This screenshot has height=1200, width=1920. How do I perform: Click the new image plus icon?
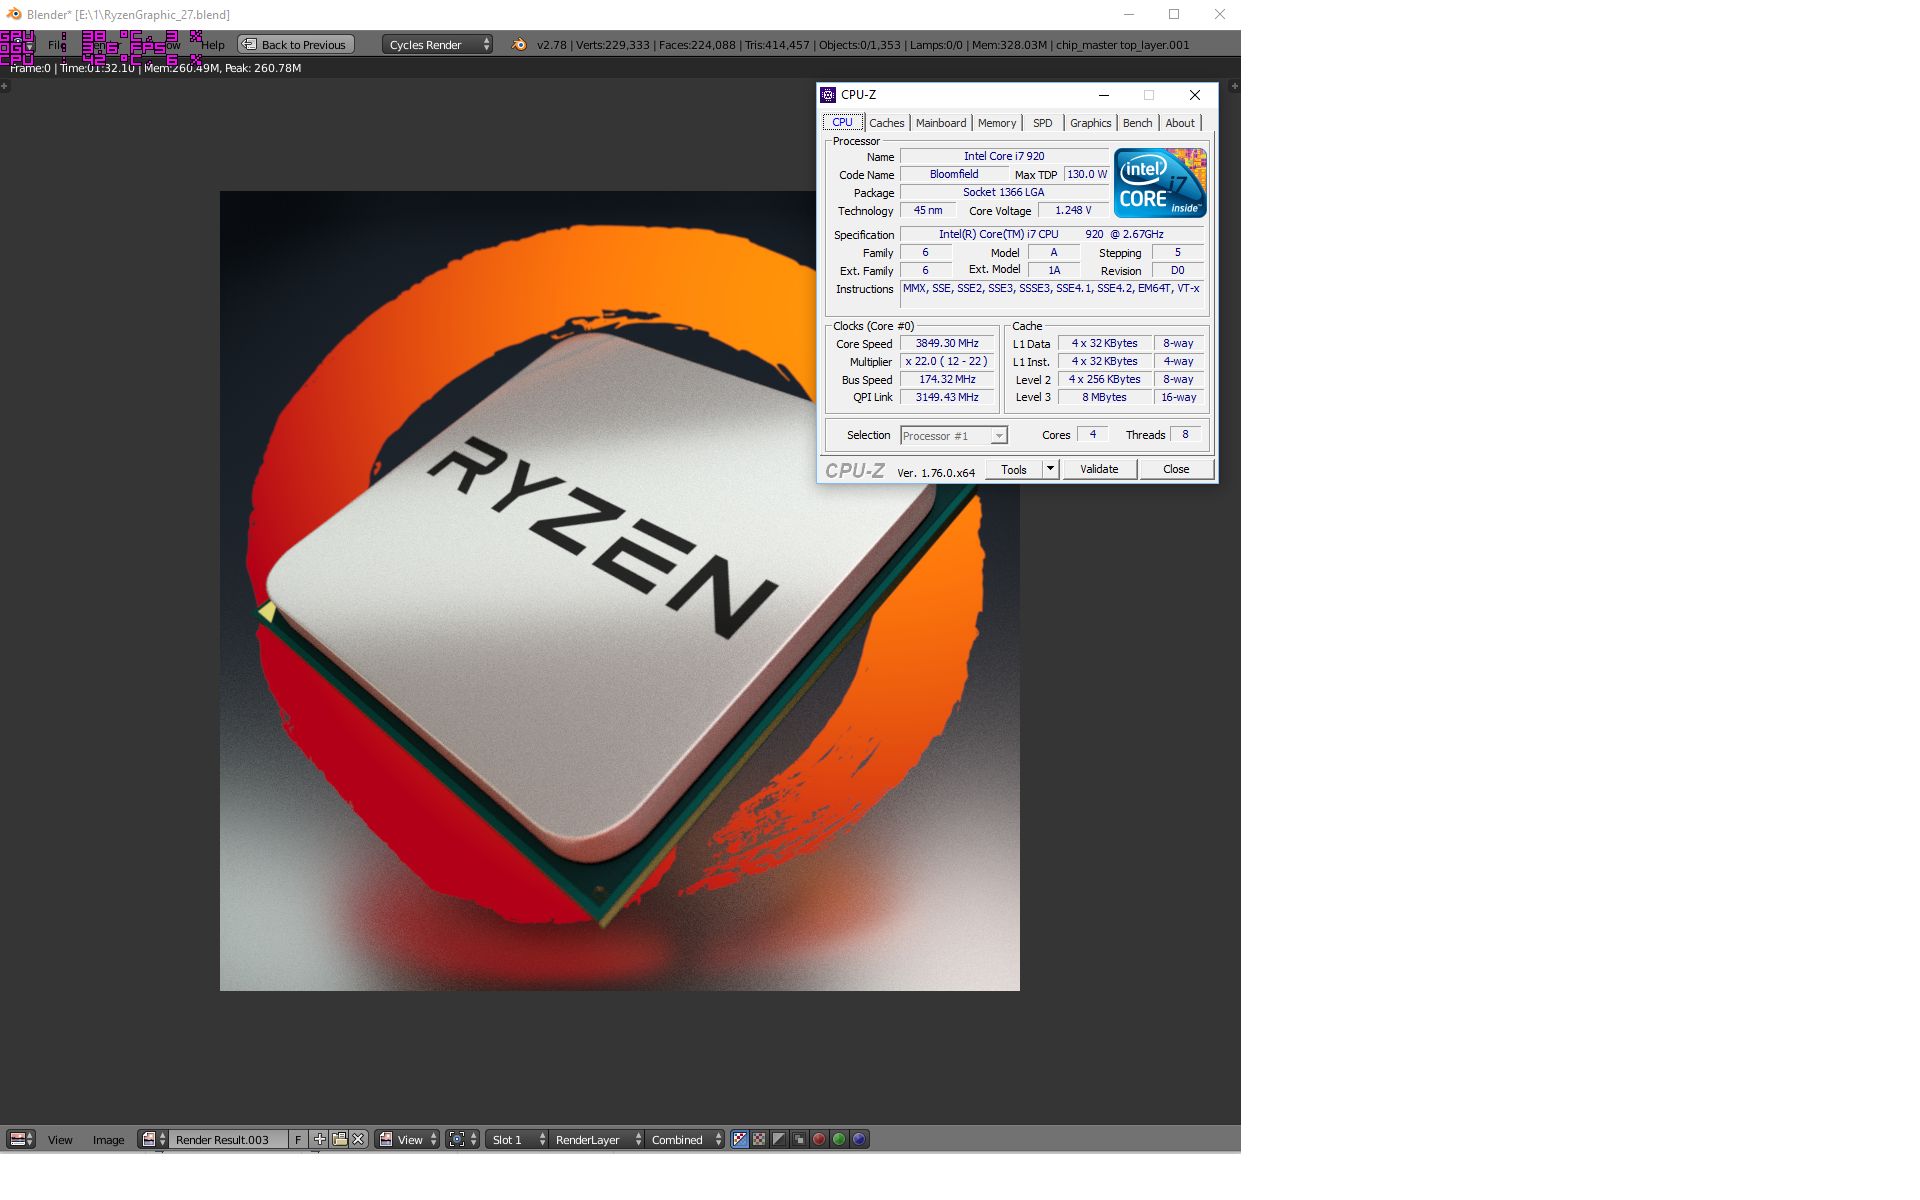pos(319,1139)
